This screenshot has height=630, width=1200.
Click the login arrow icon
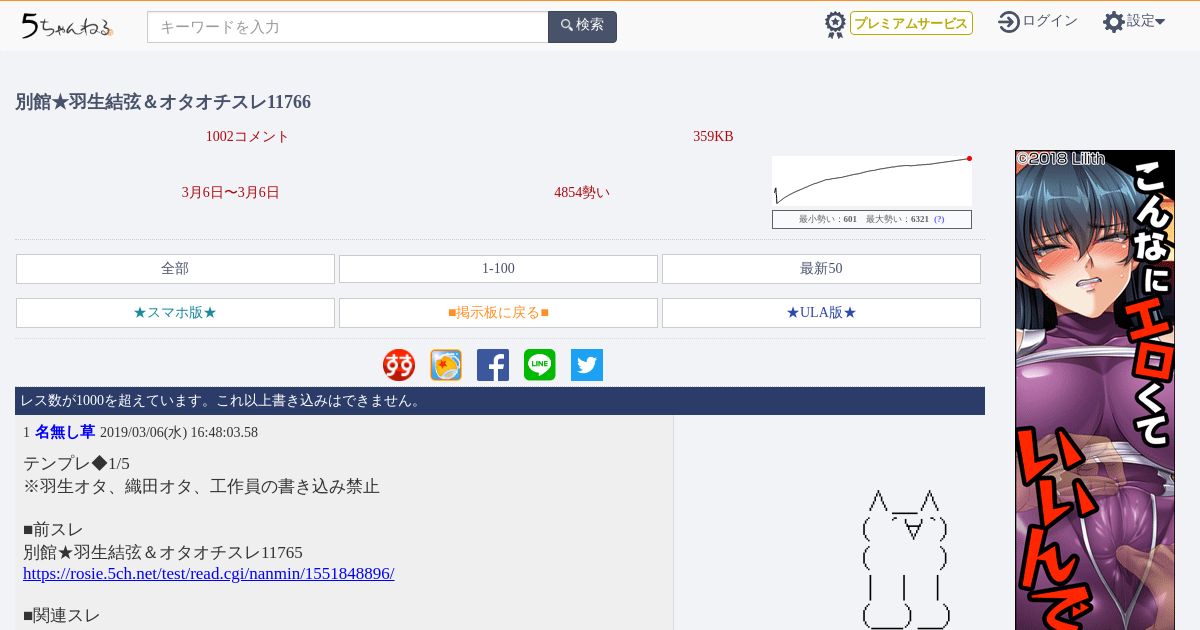click(x=1009, y=21)
